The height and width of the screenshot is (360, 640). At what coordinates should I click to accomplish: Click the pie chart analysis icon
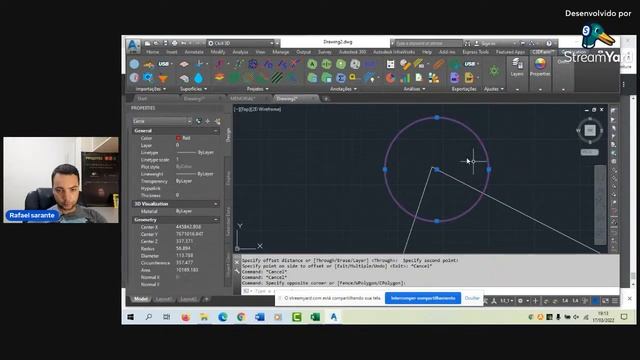coord(391,78)
